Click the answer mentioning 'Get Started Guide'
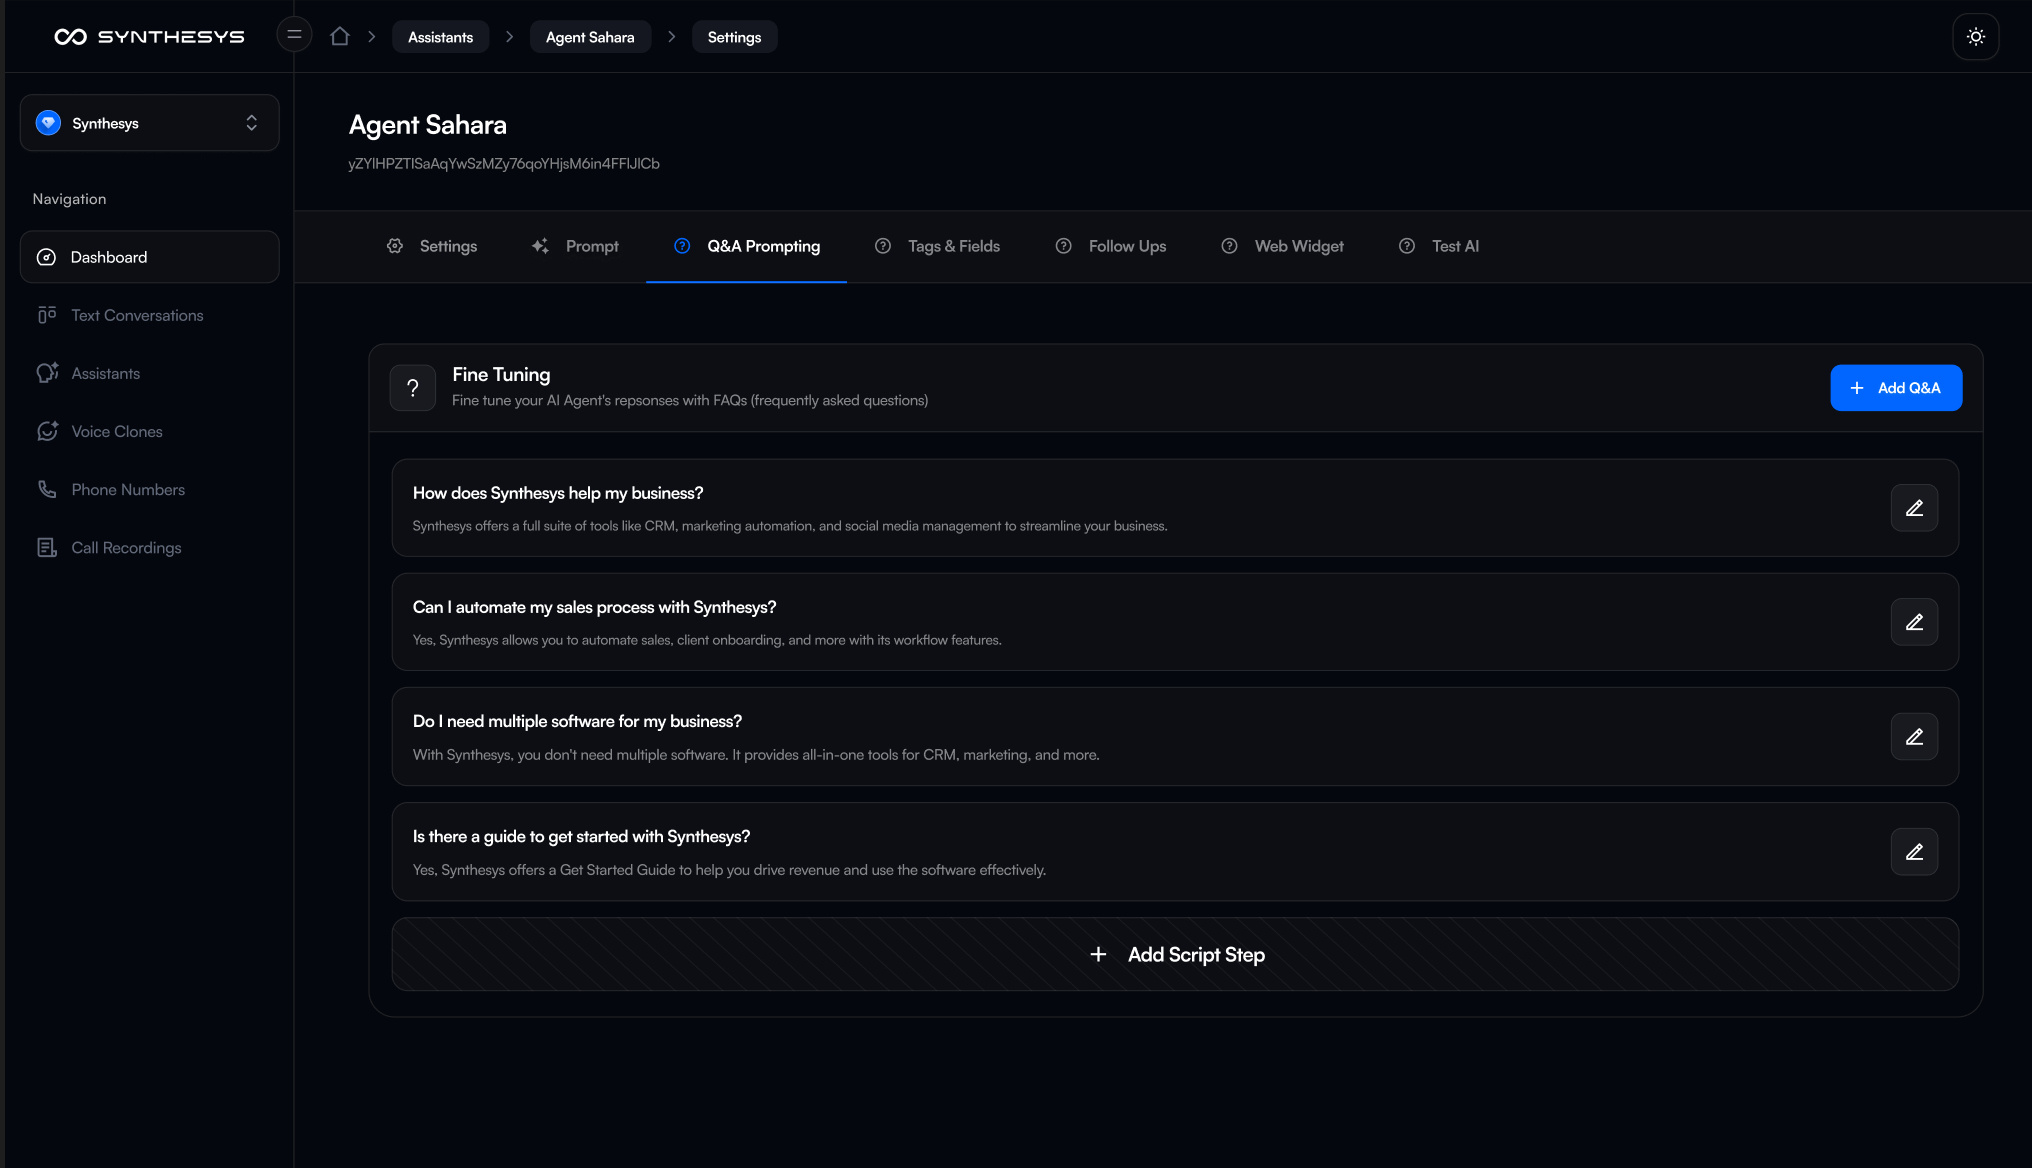Screen dimensions: 2032x1168 729,870
